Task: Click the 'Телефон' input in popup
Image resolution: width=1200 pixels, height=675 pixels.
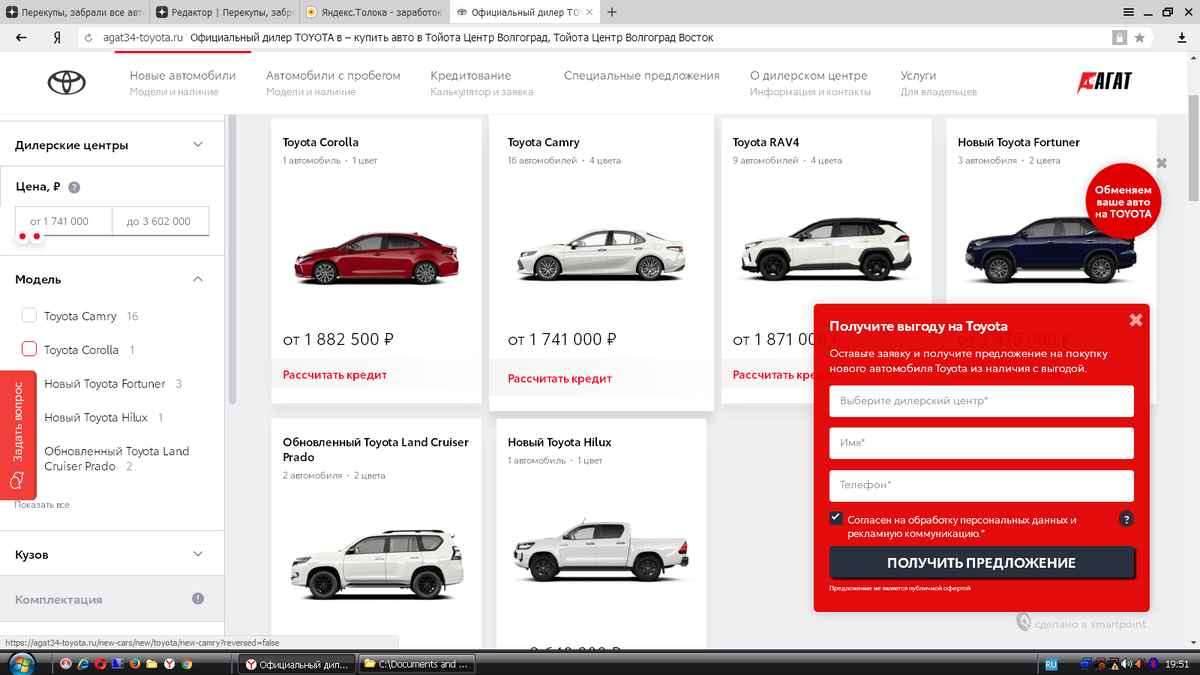Action: [x=981, y=485]
